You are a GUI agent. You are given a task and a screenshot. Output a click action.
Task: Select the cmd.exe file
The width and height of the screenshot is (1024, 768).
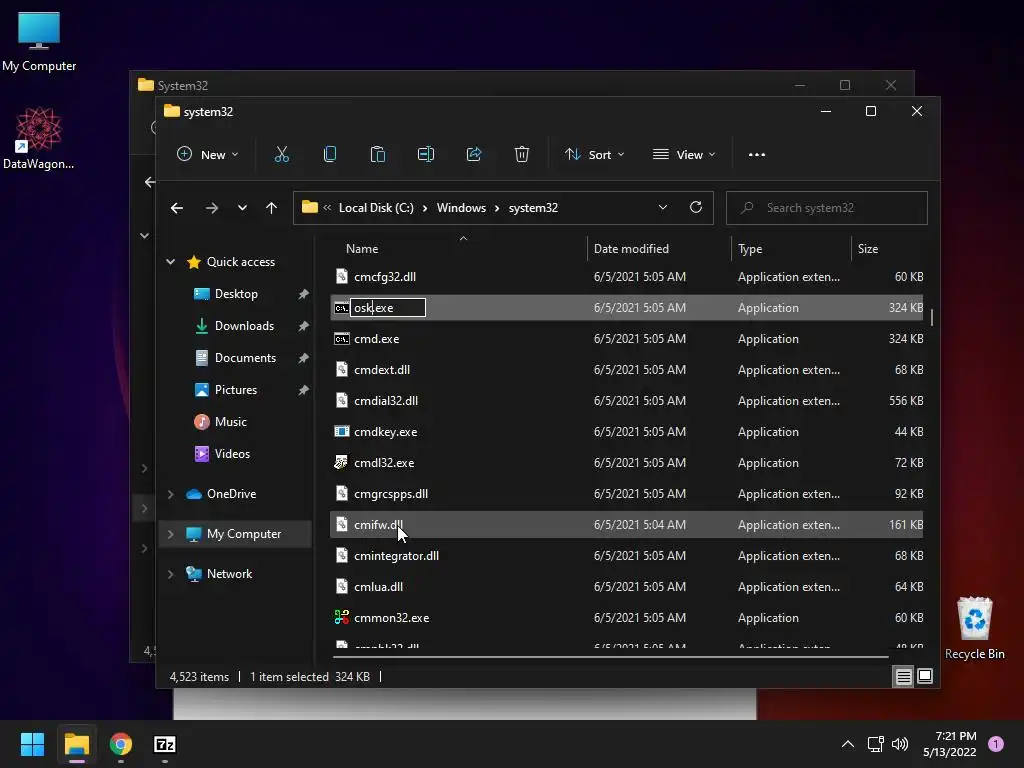click(x=626, y=339)
